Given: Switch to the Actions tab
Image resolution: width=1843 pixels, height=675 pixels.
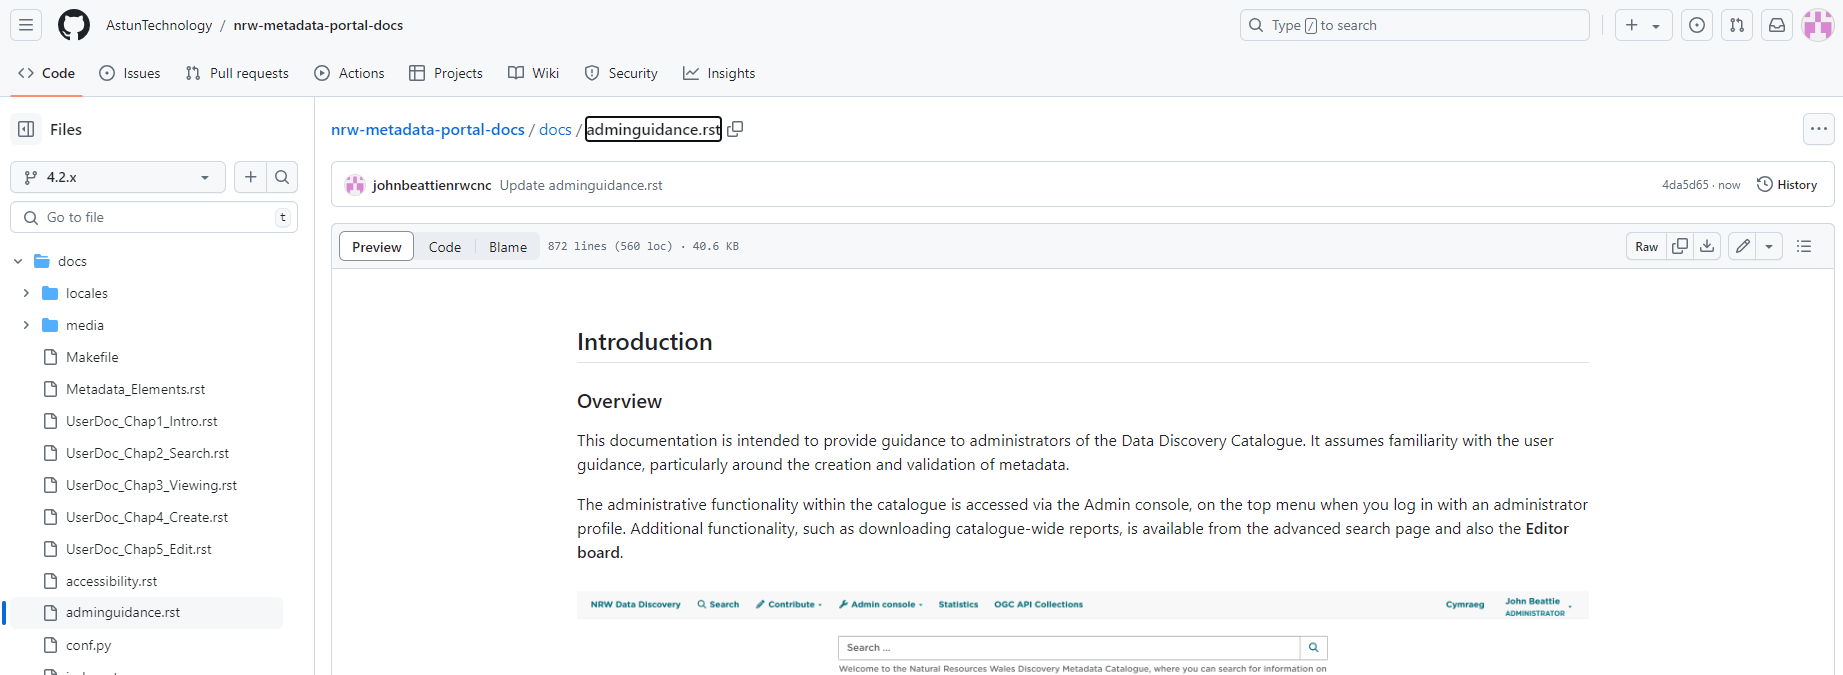Looking at the screenshot, I should [349, 73].
